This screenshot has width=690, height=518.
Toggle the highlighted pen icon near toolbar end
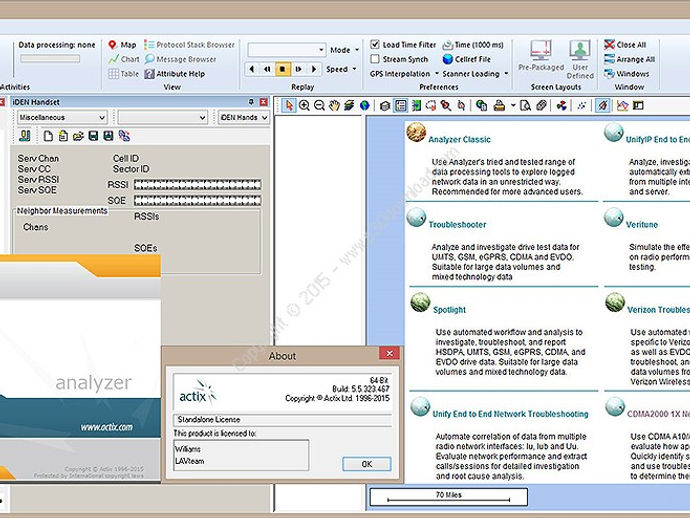click(602, 106)
